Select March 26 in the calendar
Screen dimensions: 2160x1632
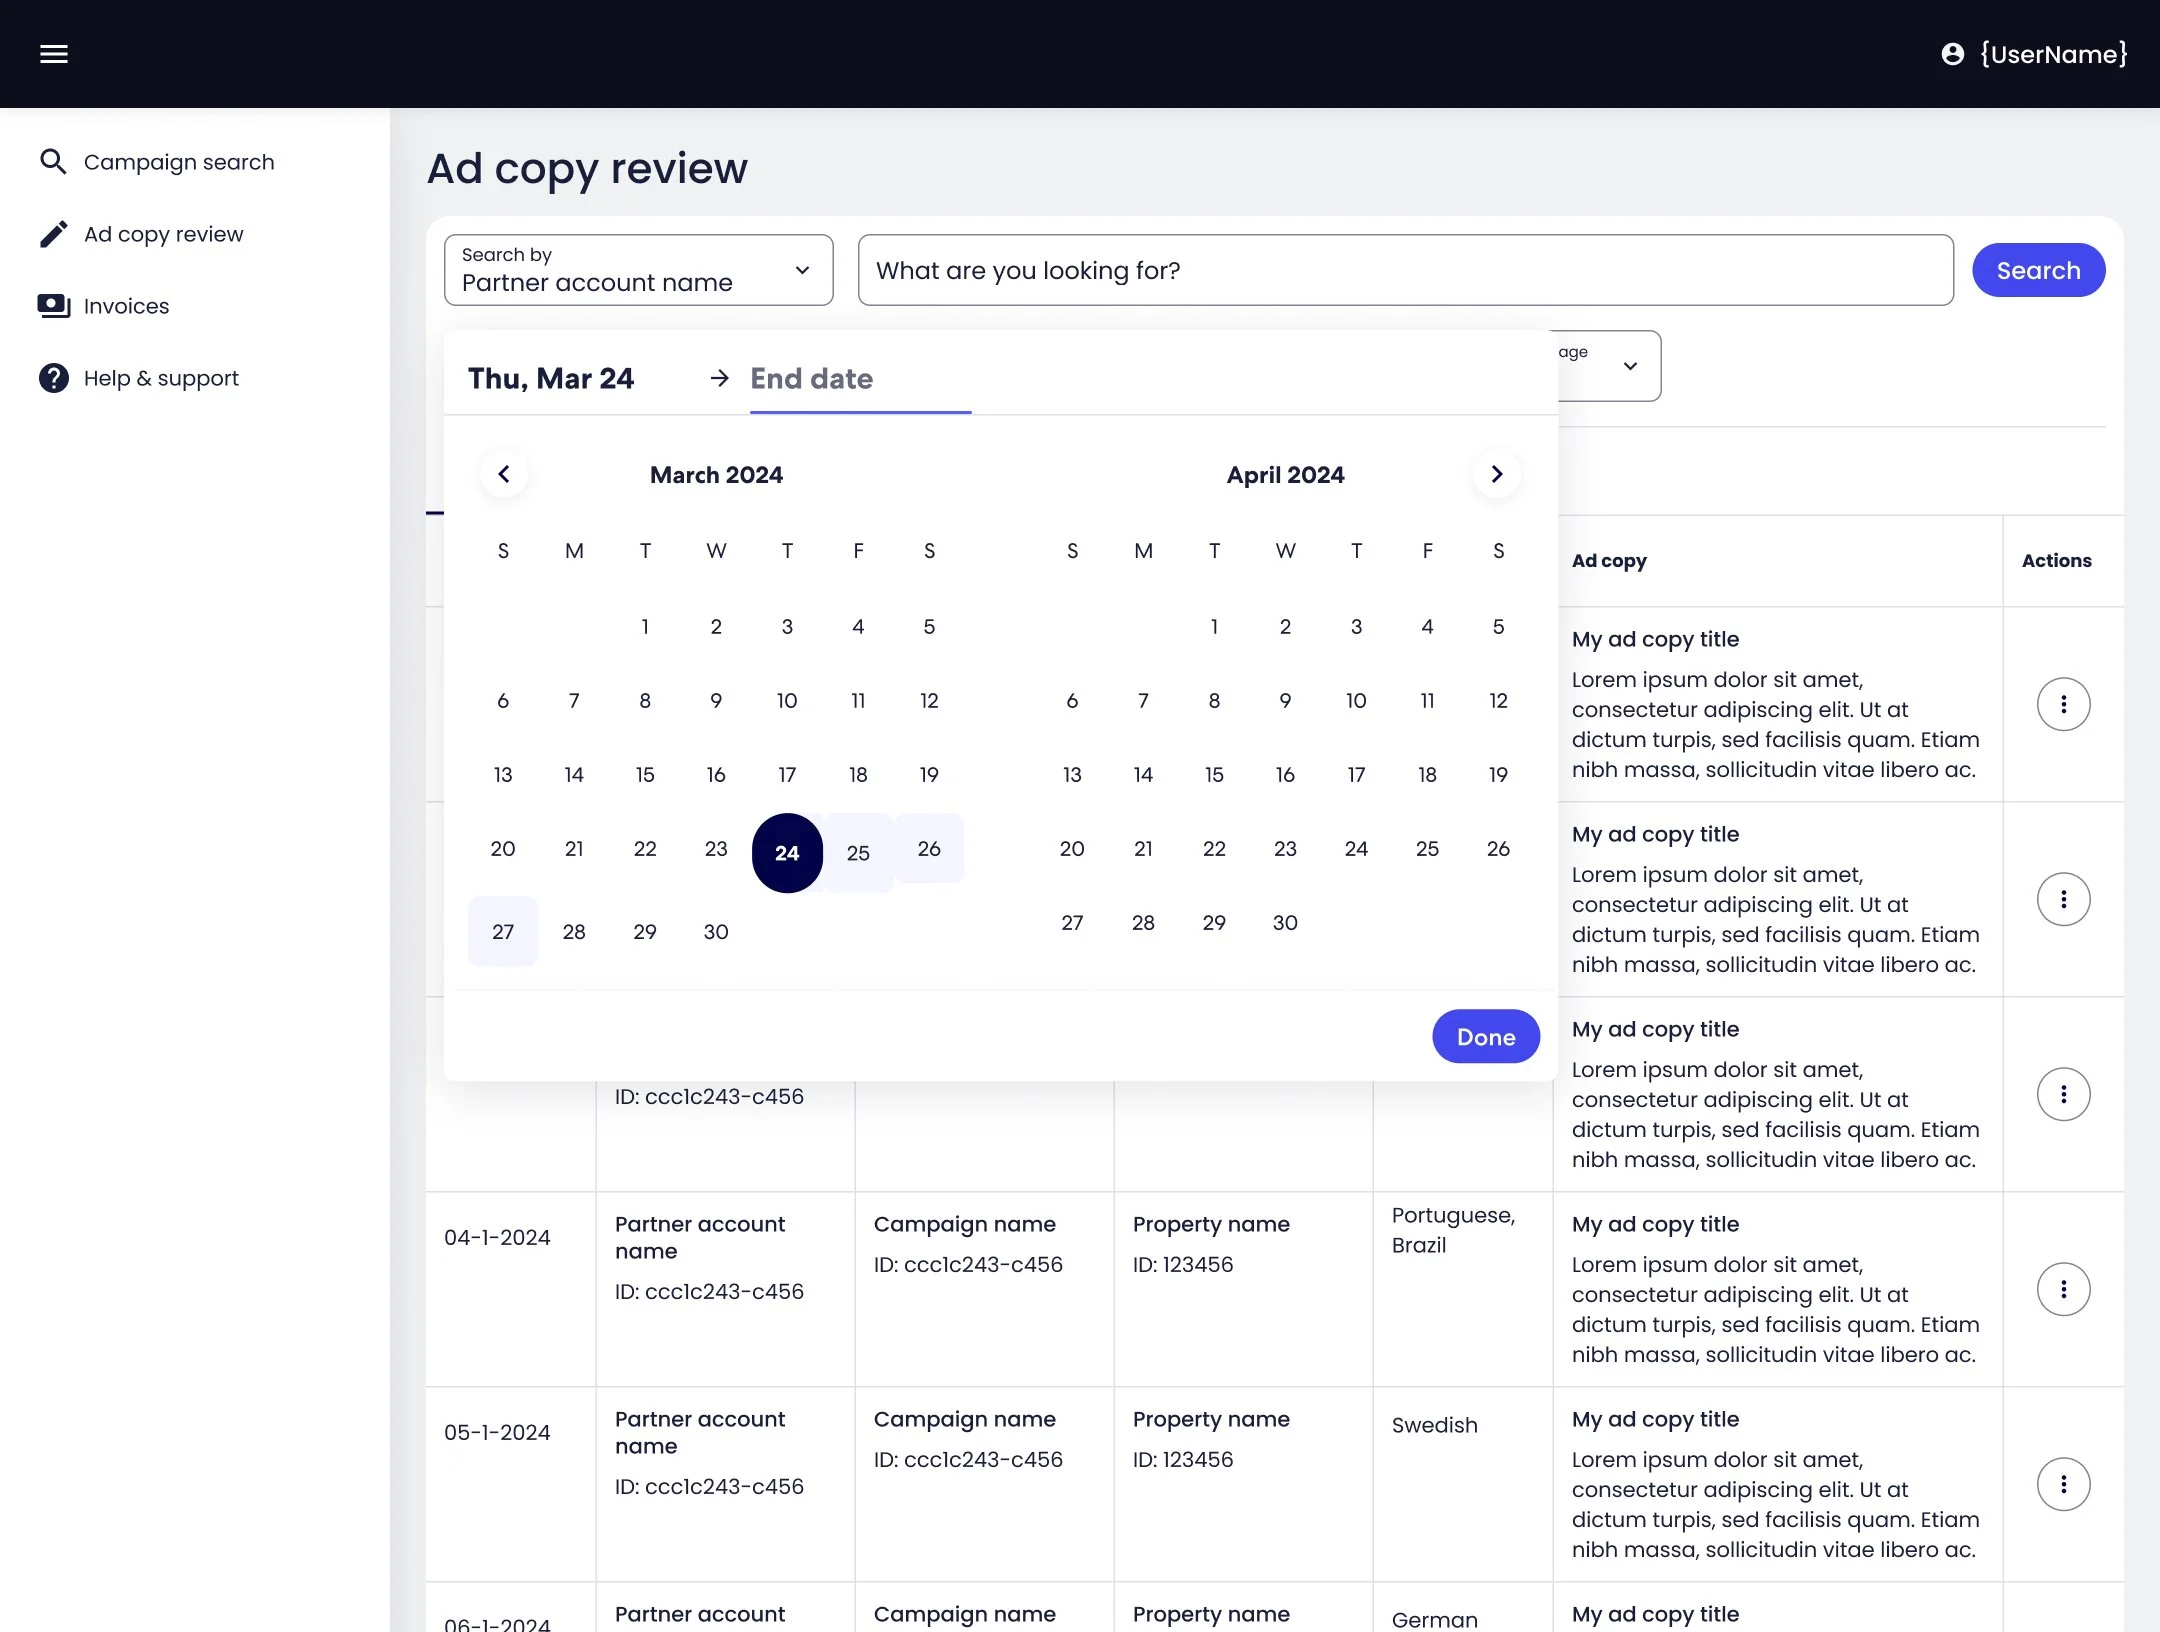[929, 848]
